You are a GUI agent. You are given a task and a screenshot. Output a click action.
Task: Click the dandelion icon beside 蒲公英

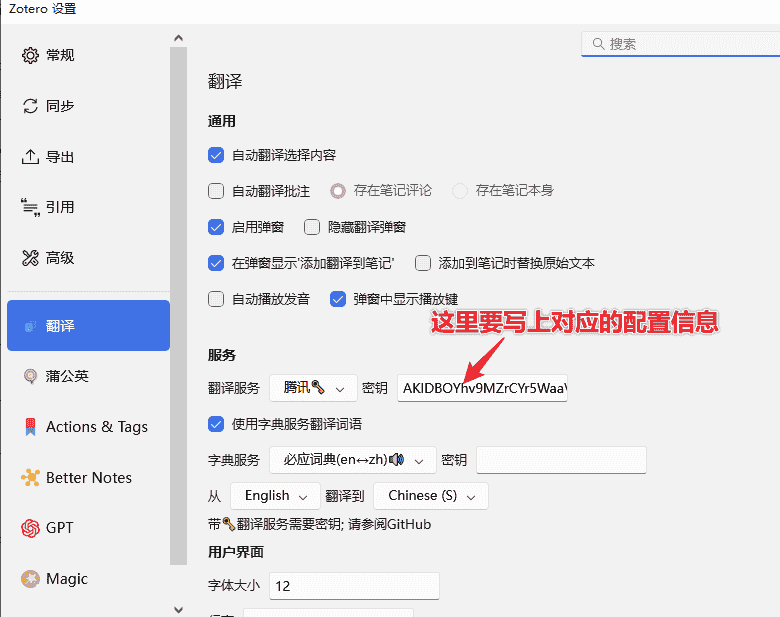click(30, 376)
